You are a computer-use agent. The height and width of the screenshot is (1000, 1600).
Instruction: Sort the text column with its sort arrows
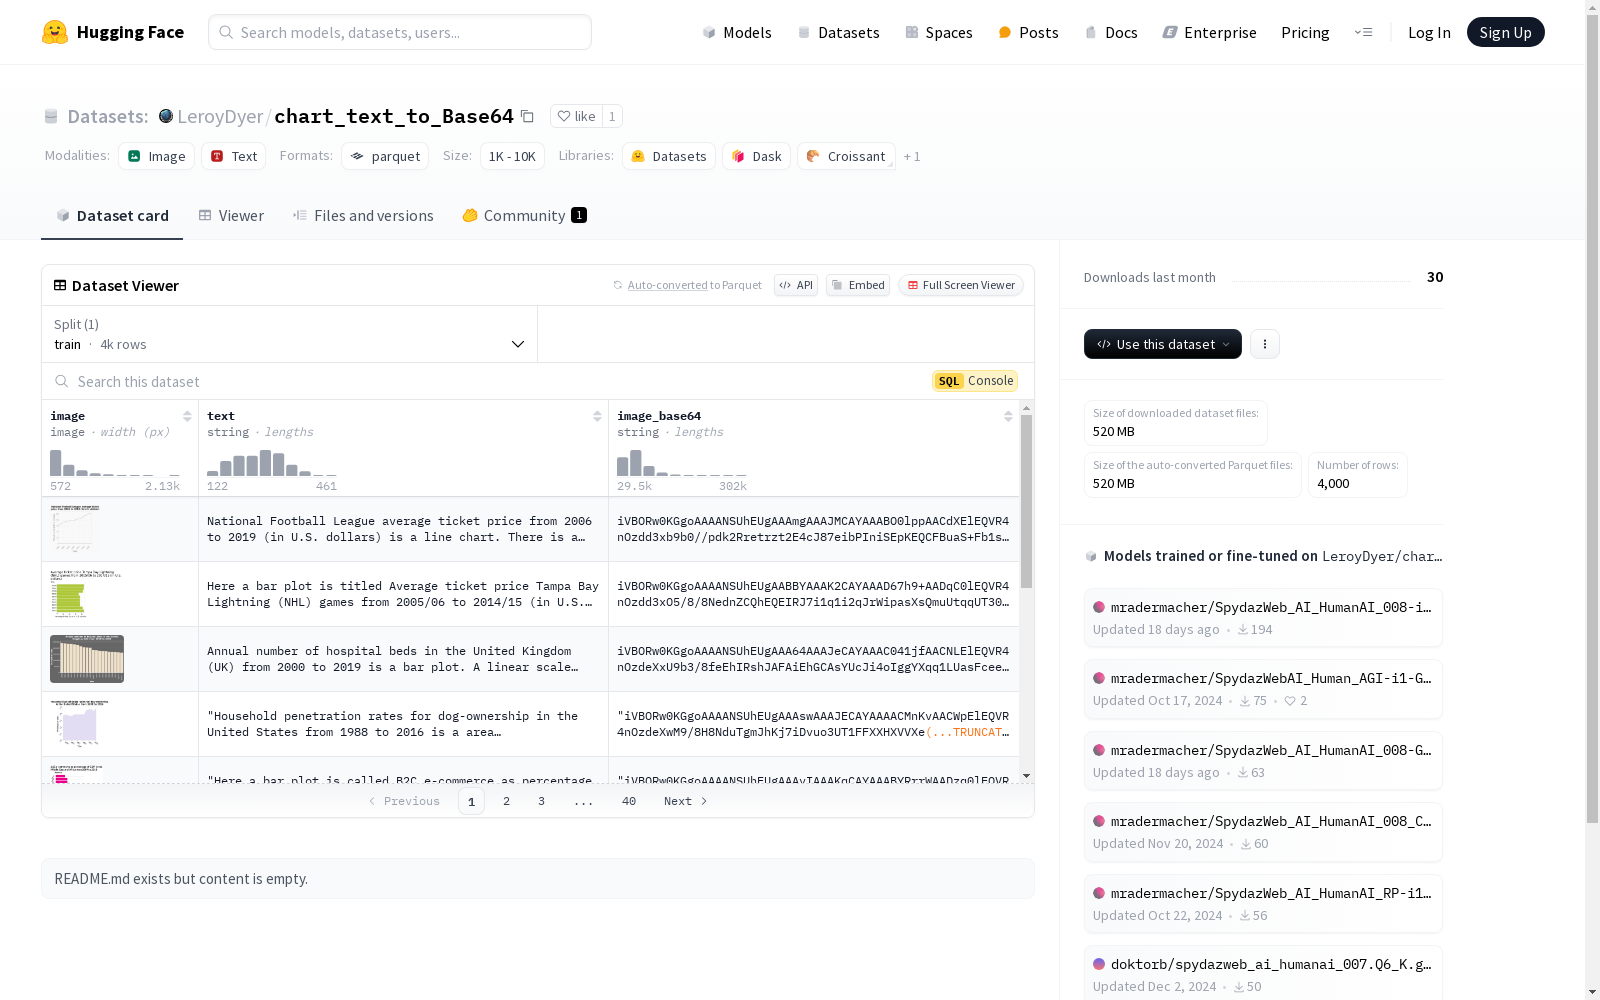click(597, 416)
